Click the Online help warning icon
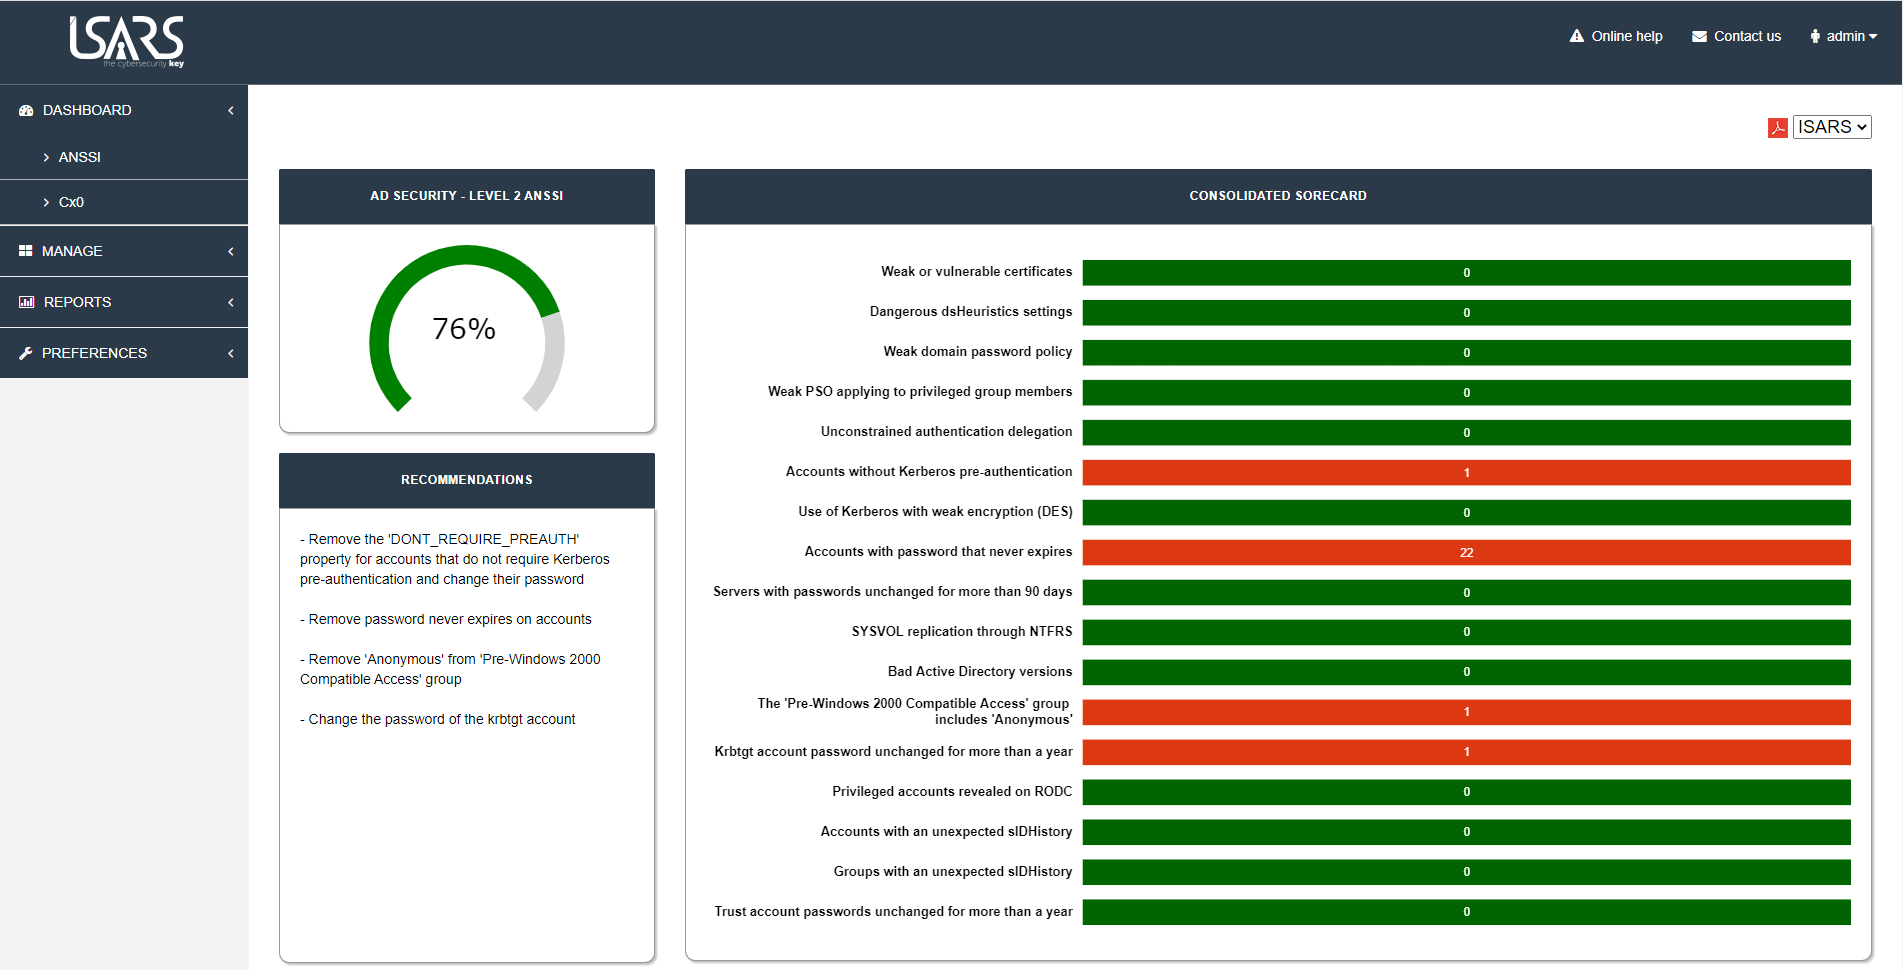Image resolution: width=1903 pixels, height=970 pixels. pos(1577,36)
